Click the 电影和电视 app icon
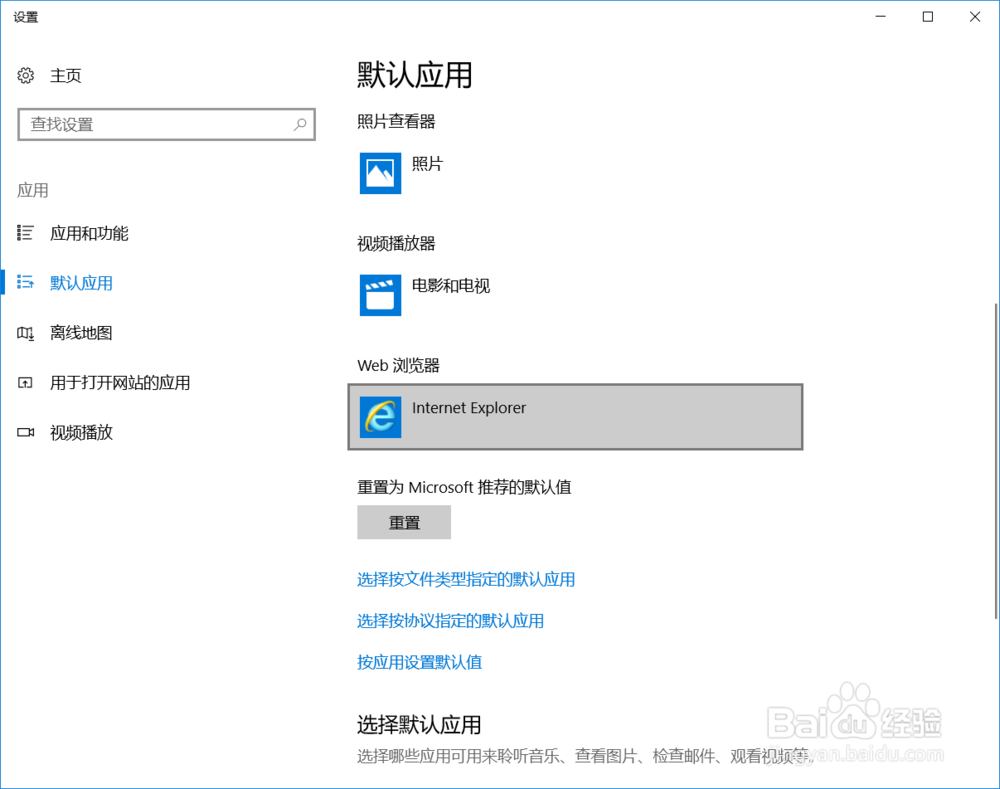The image size is (1000, 789). [x=380, y=296]
